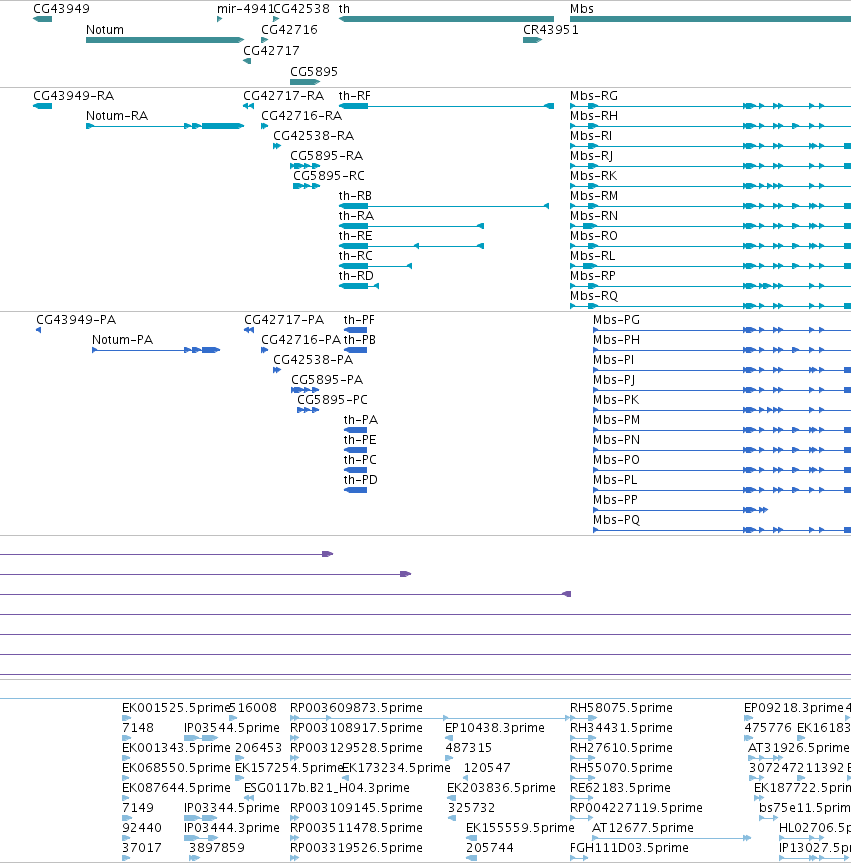
Task: Click the Notum-PA protein label
Action: pyautogui.click(x=122, y=340)
